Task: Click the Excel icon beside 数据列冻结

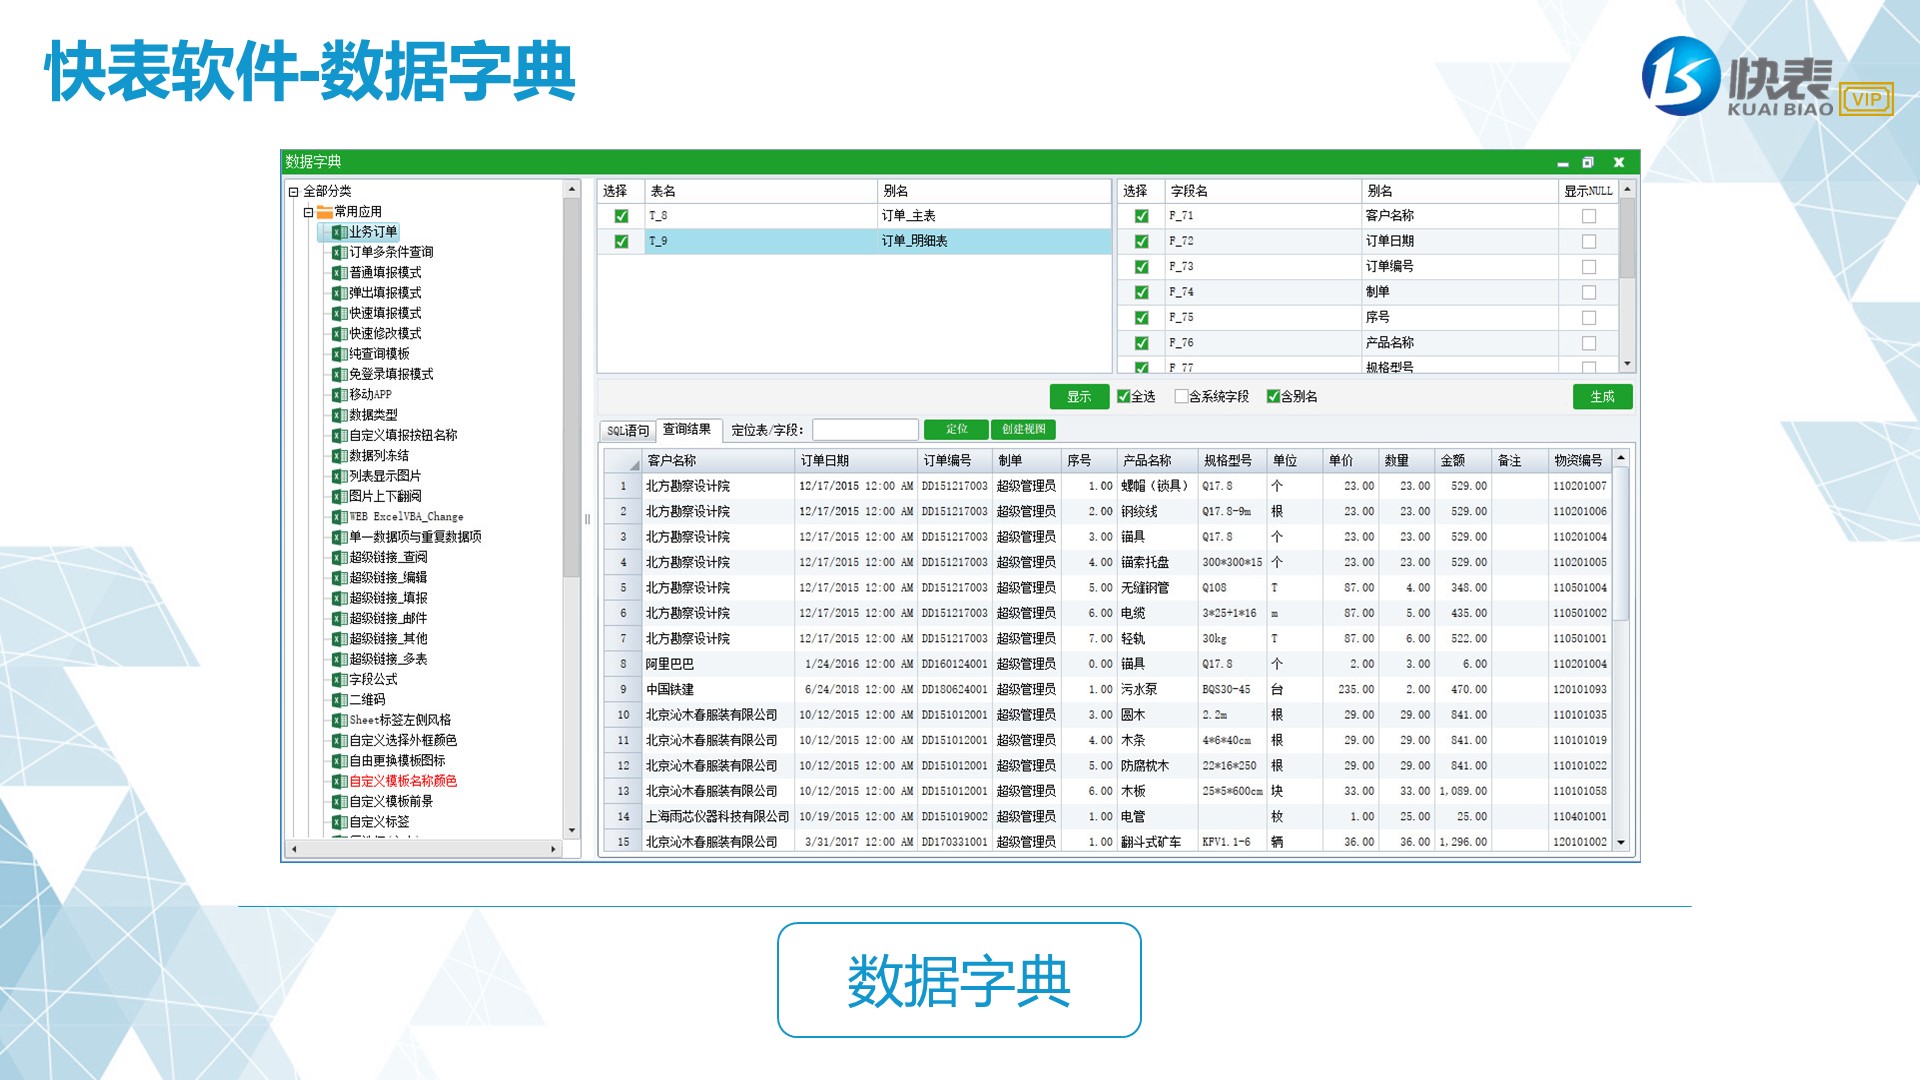Action: click(339, 456)
